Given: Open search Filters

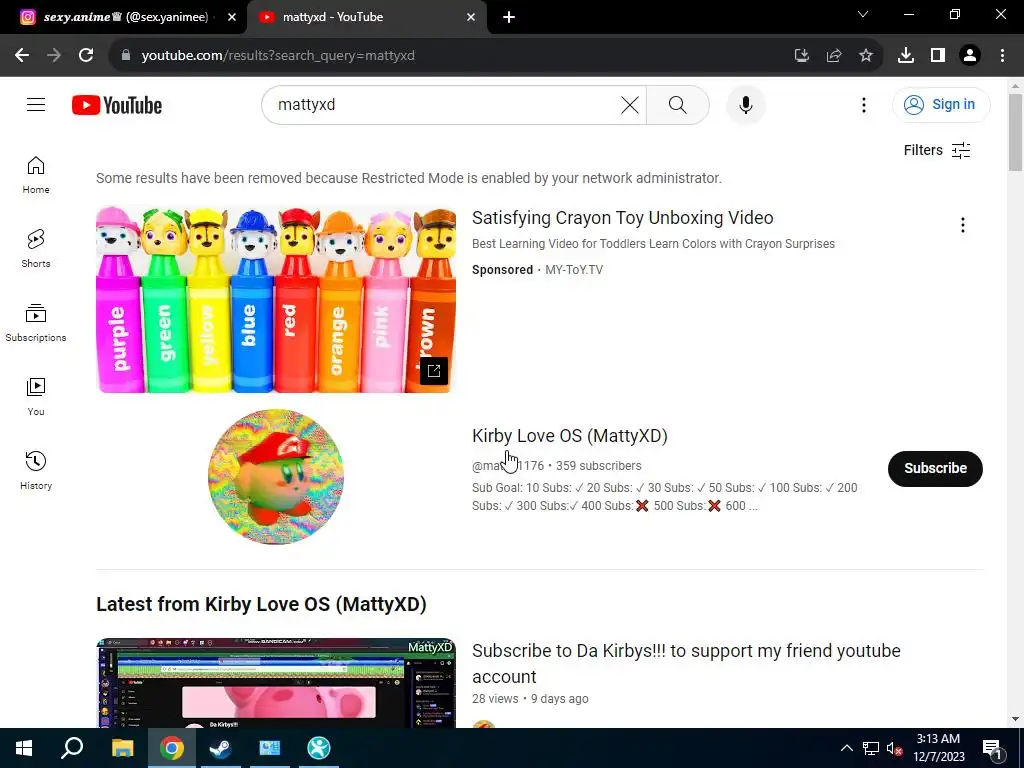Looking at the screenshot, I should pos(937,150).
